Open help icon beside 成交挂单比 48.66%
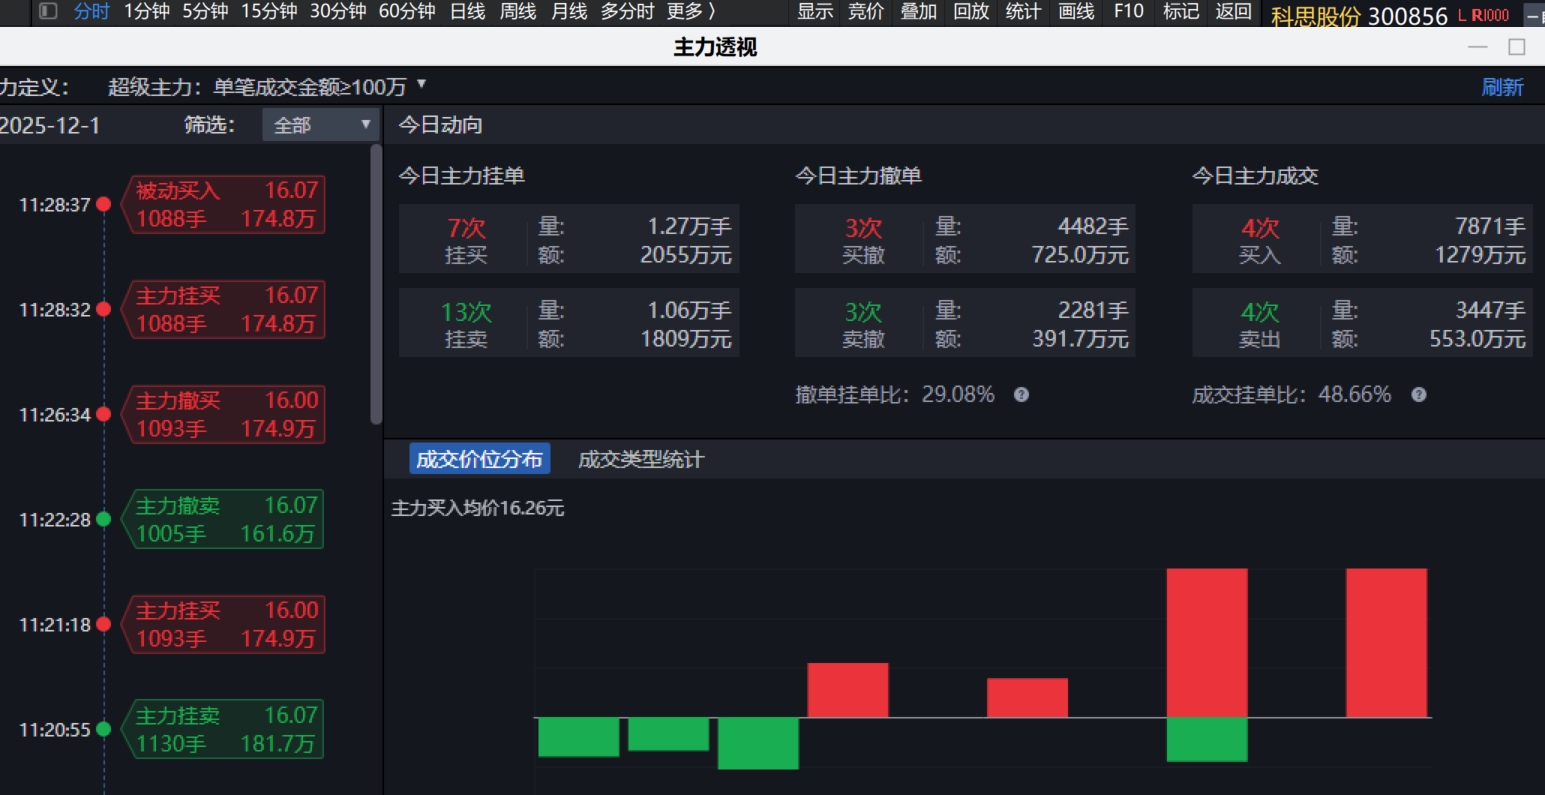The height and width of the screenshot is (795, 1545). (x=1418, y=395)
